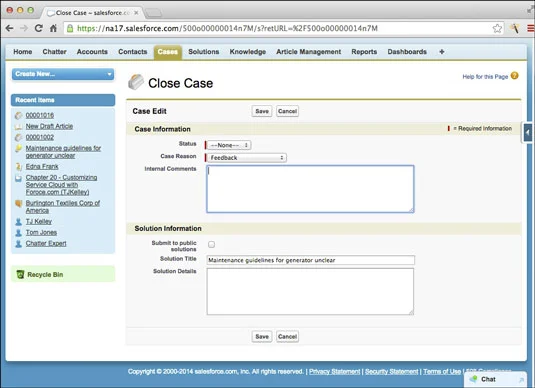
Task: Go to the Knowledge tab
Action: coord(247,52)
